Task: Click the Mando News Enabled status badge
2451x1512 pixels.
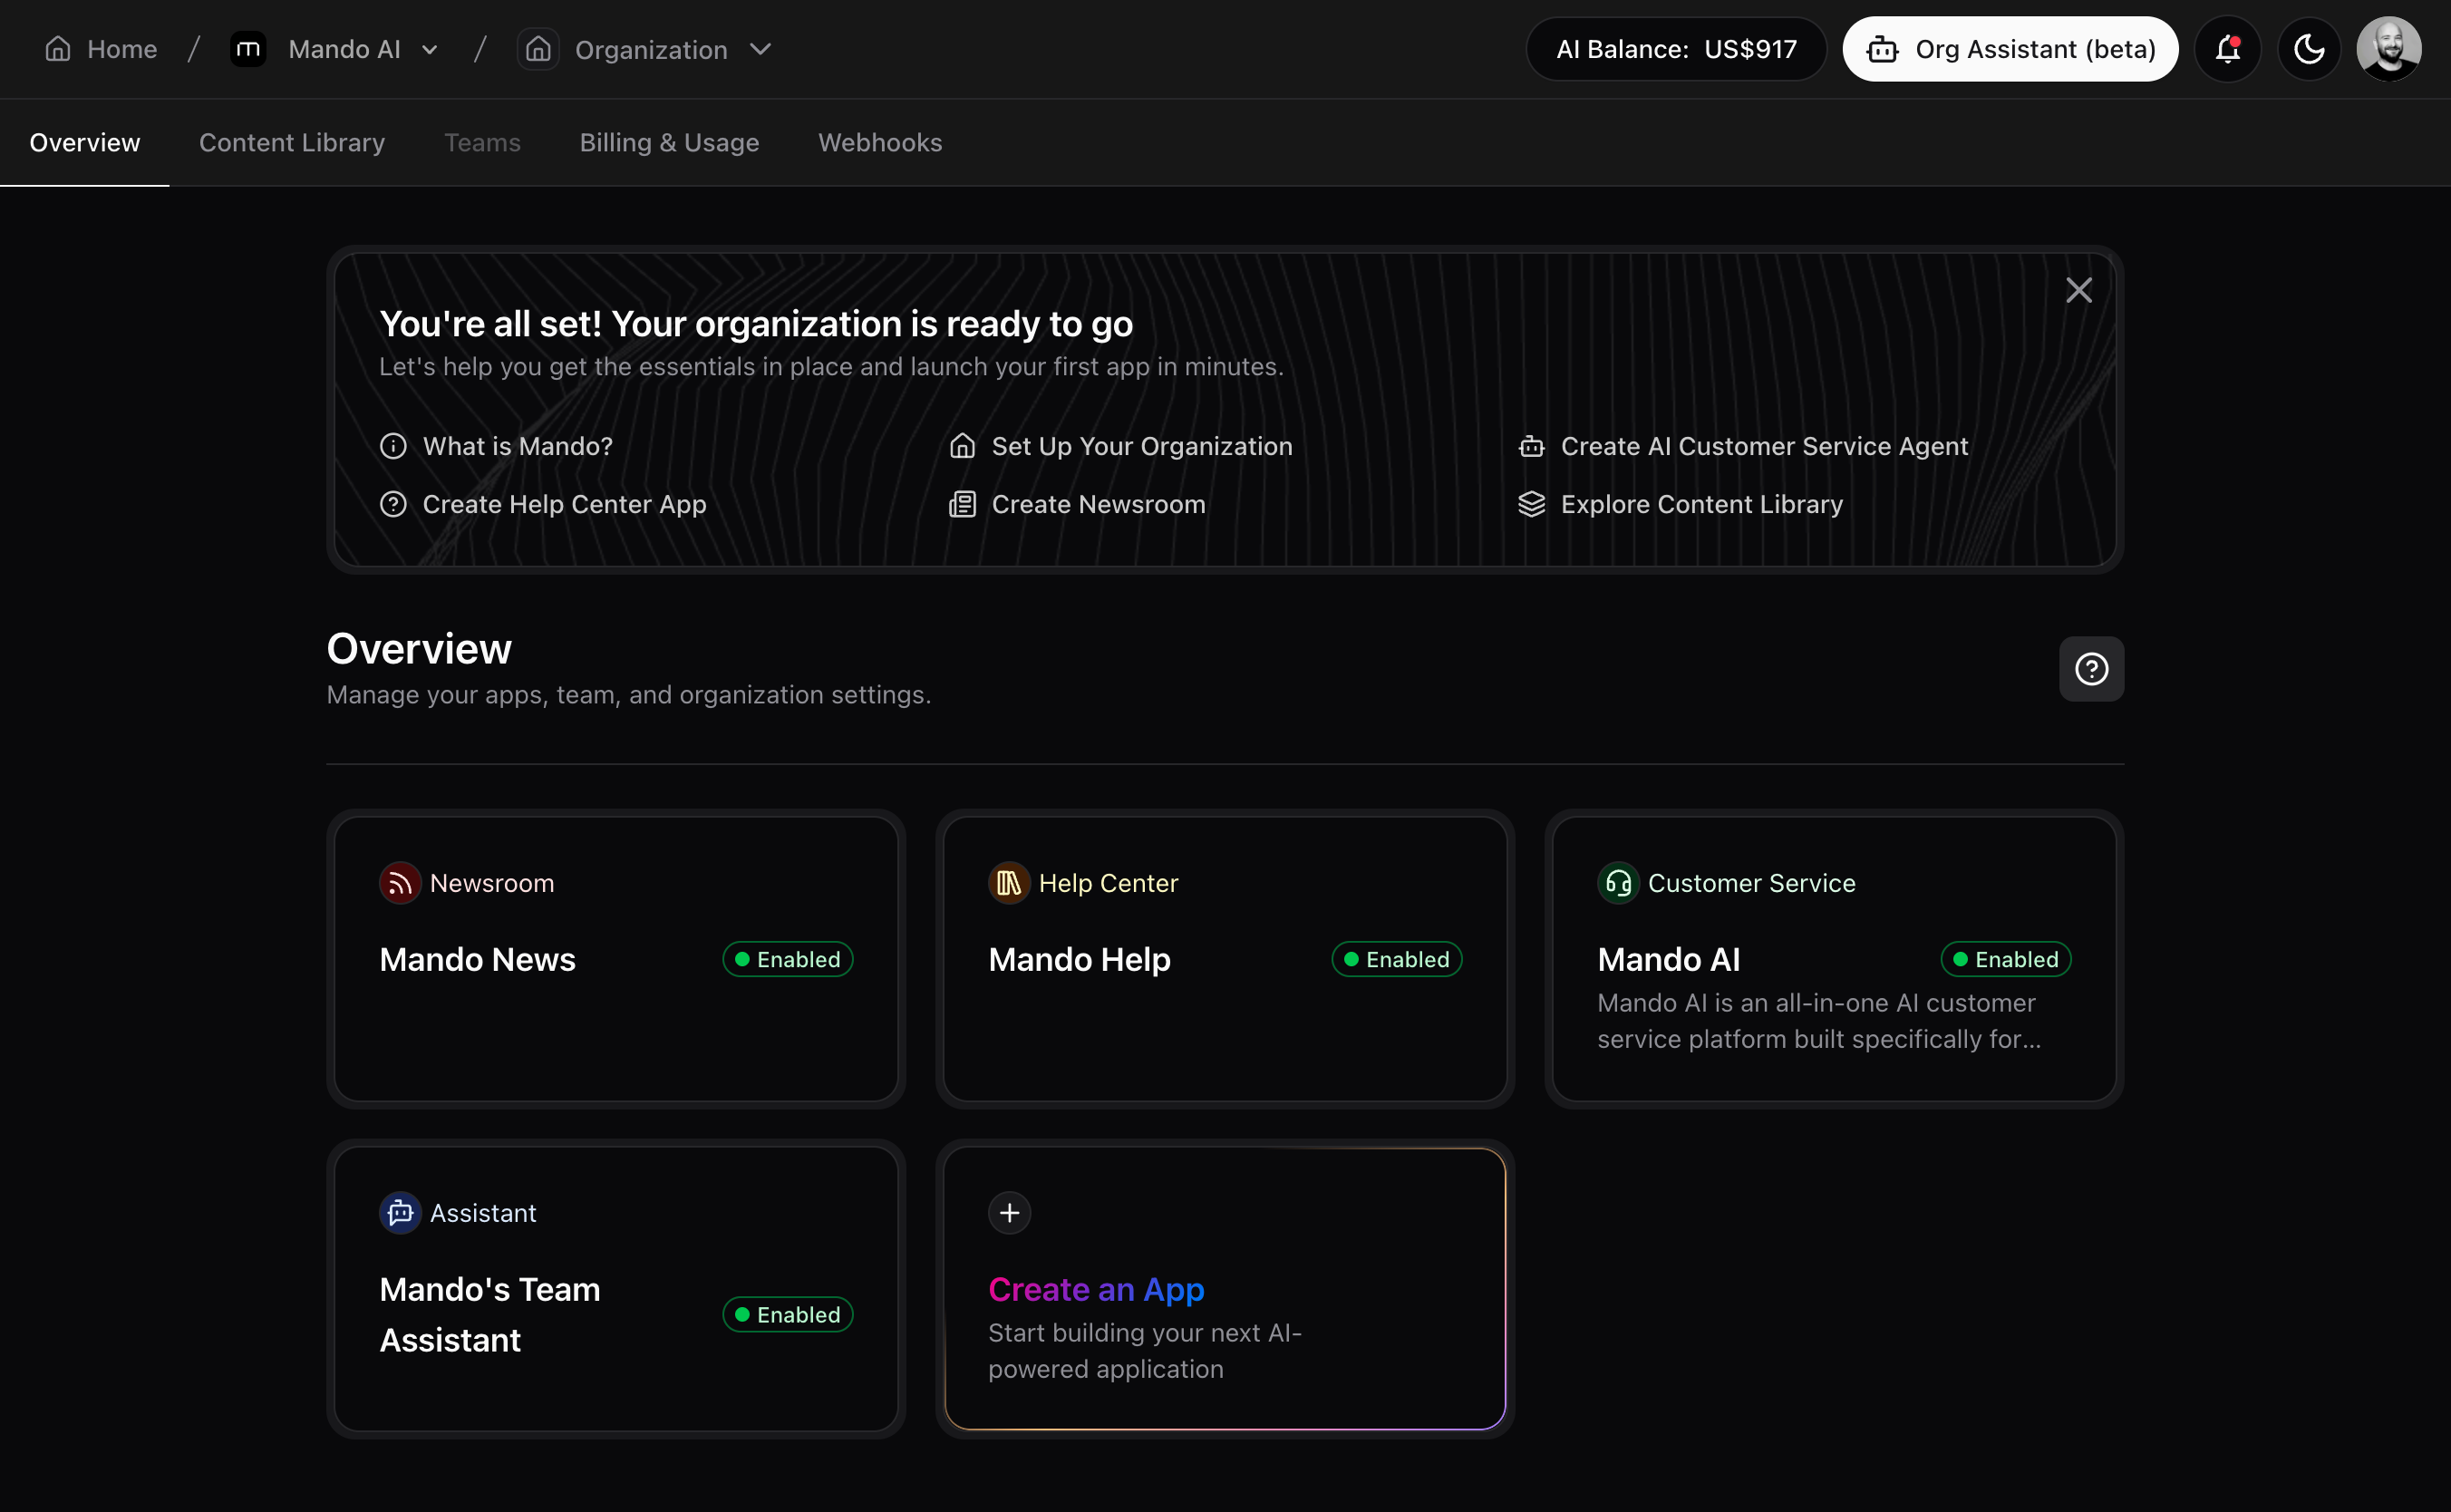Action: pyautogui.click(x=788, y=960)
